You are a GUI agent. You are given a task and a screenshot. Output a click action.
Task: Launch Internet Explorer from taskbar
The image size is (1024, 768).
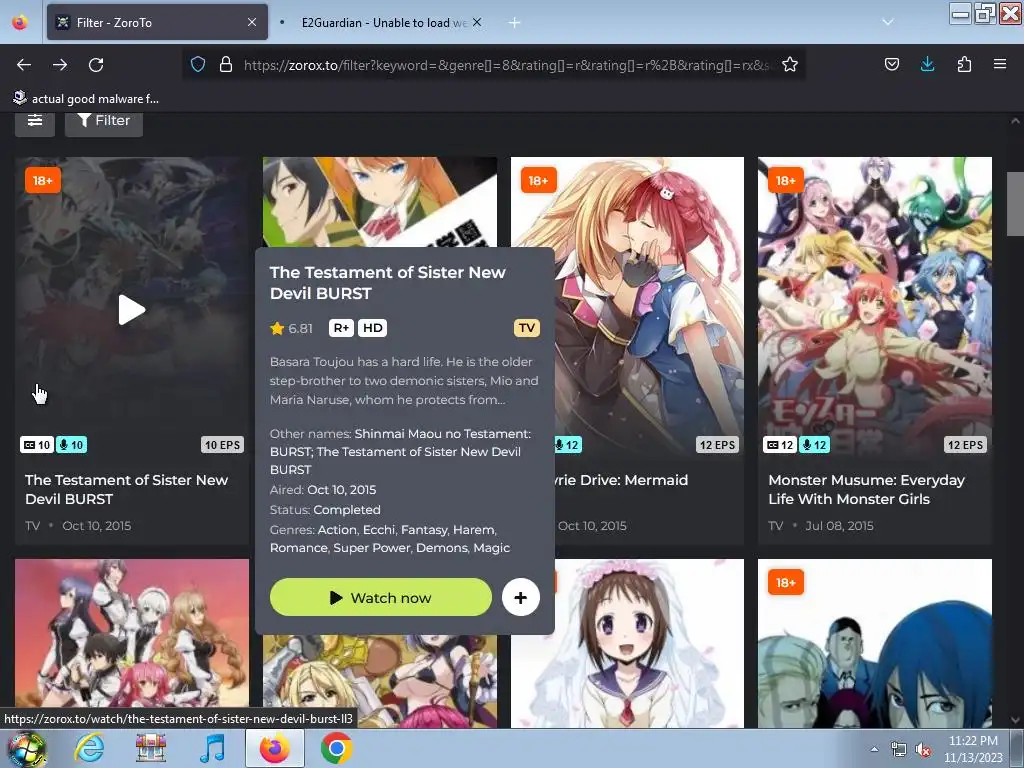[x=89, y=748]
